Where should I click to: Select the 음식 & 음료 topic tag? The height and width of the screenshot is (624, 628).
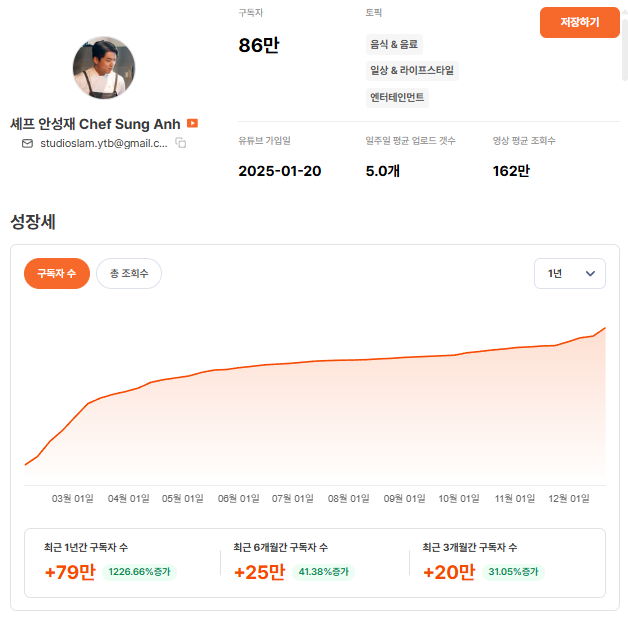(395, 44)
